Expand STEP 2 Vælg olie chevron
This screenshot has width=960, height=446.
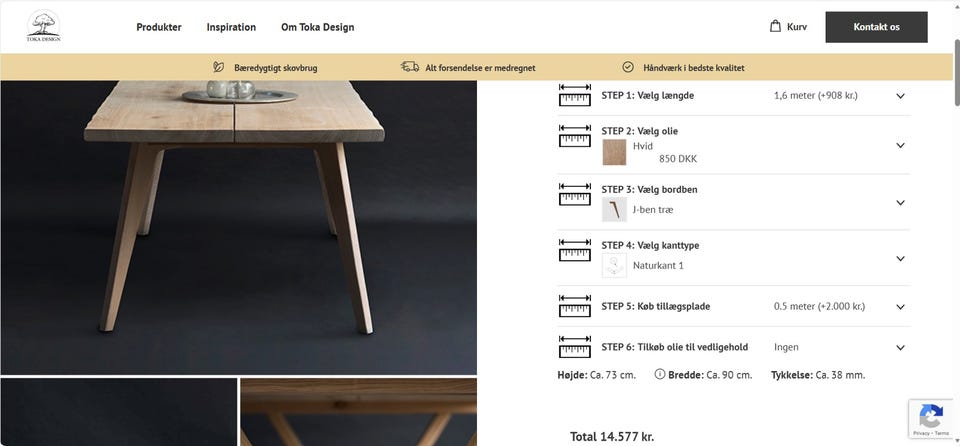click(x=900, y=146)
